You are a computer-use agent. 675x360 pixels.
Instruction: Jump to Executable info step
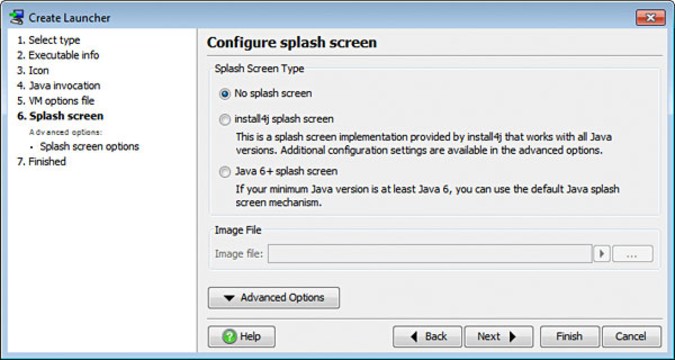tap(58, 55)
